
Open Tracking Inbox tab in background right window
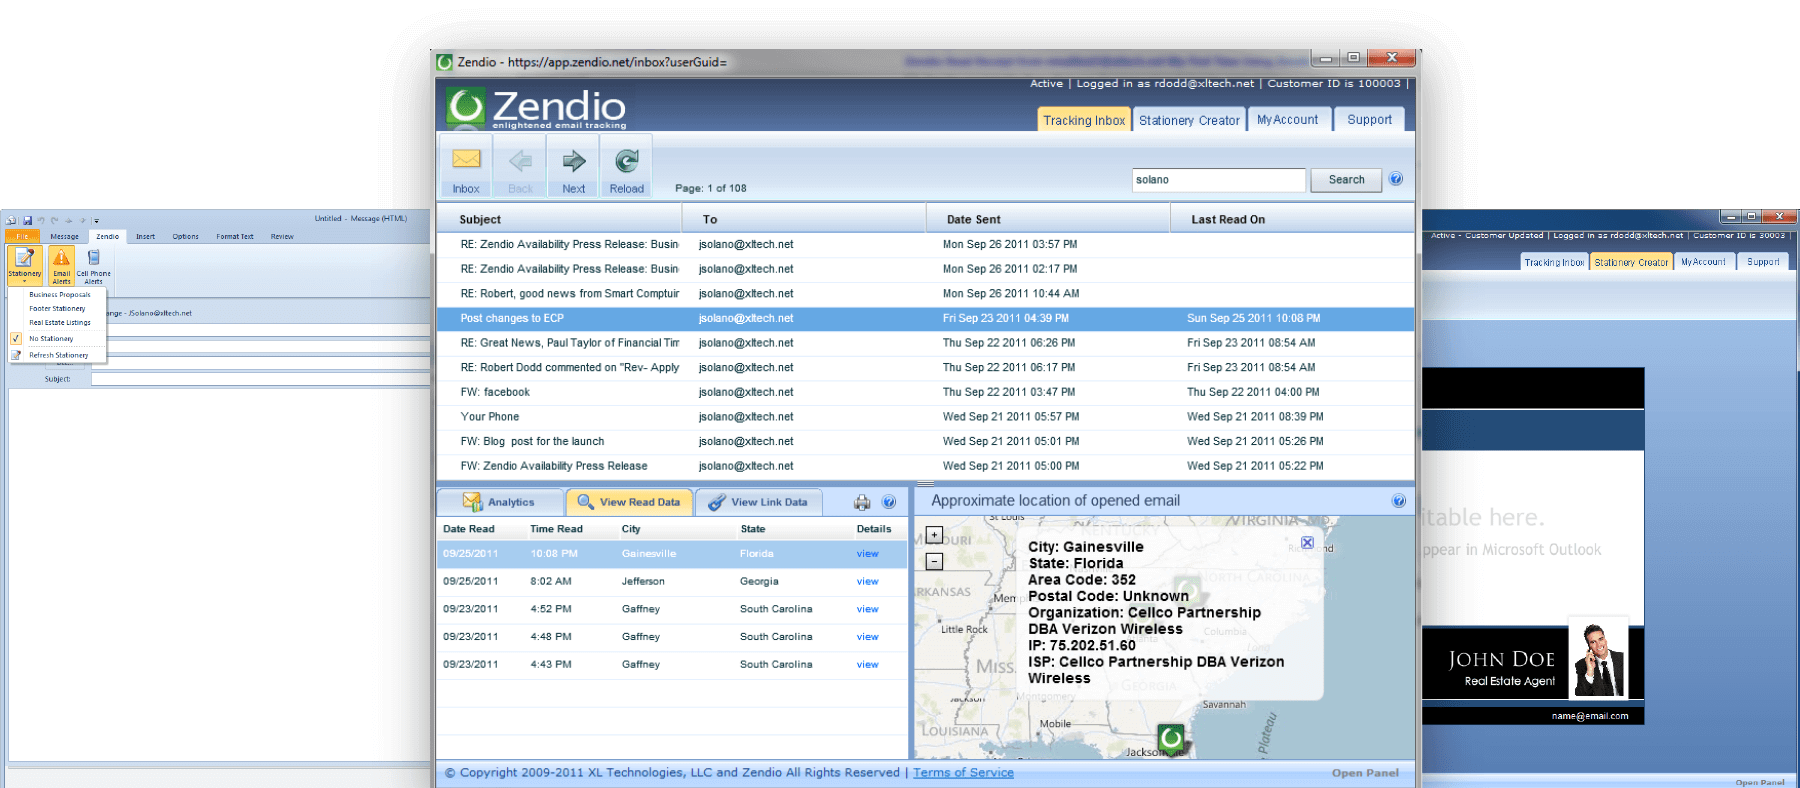pyautogui.click(x=1554, y=262)
